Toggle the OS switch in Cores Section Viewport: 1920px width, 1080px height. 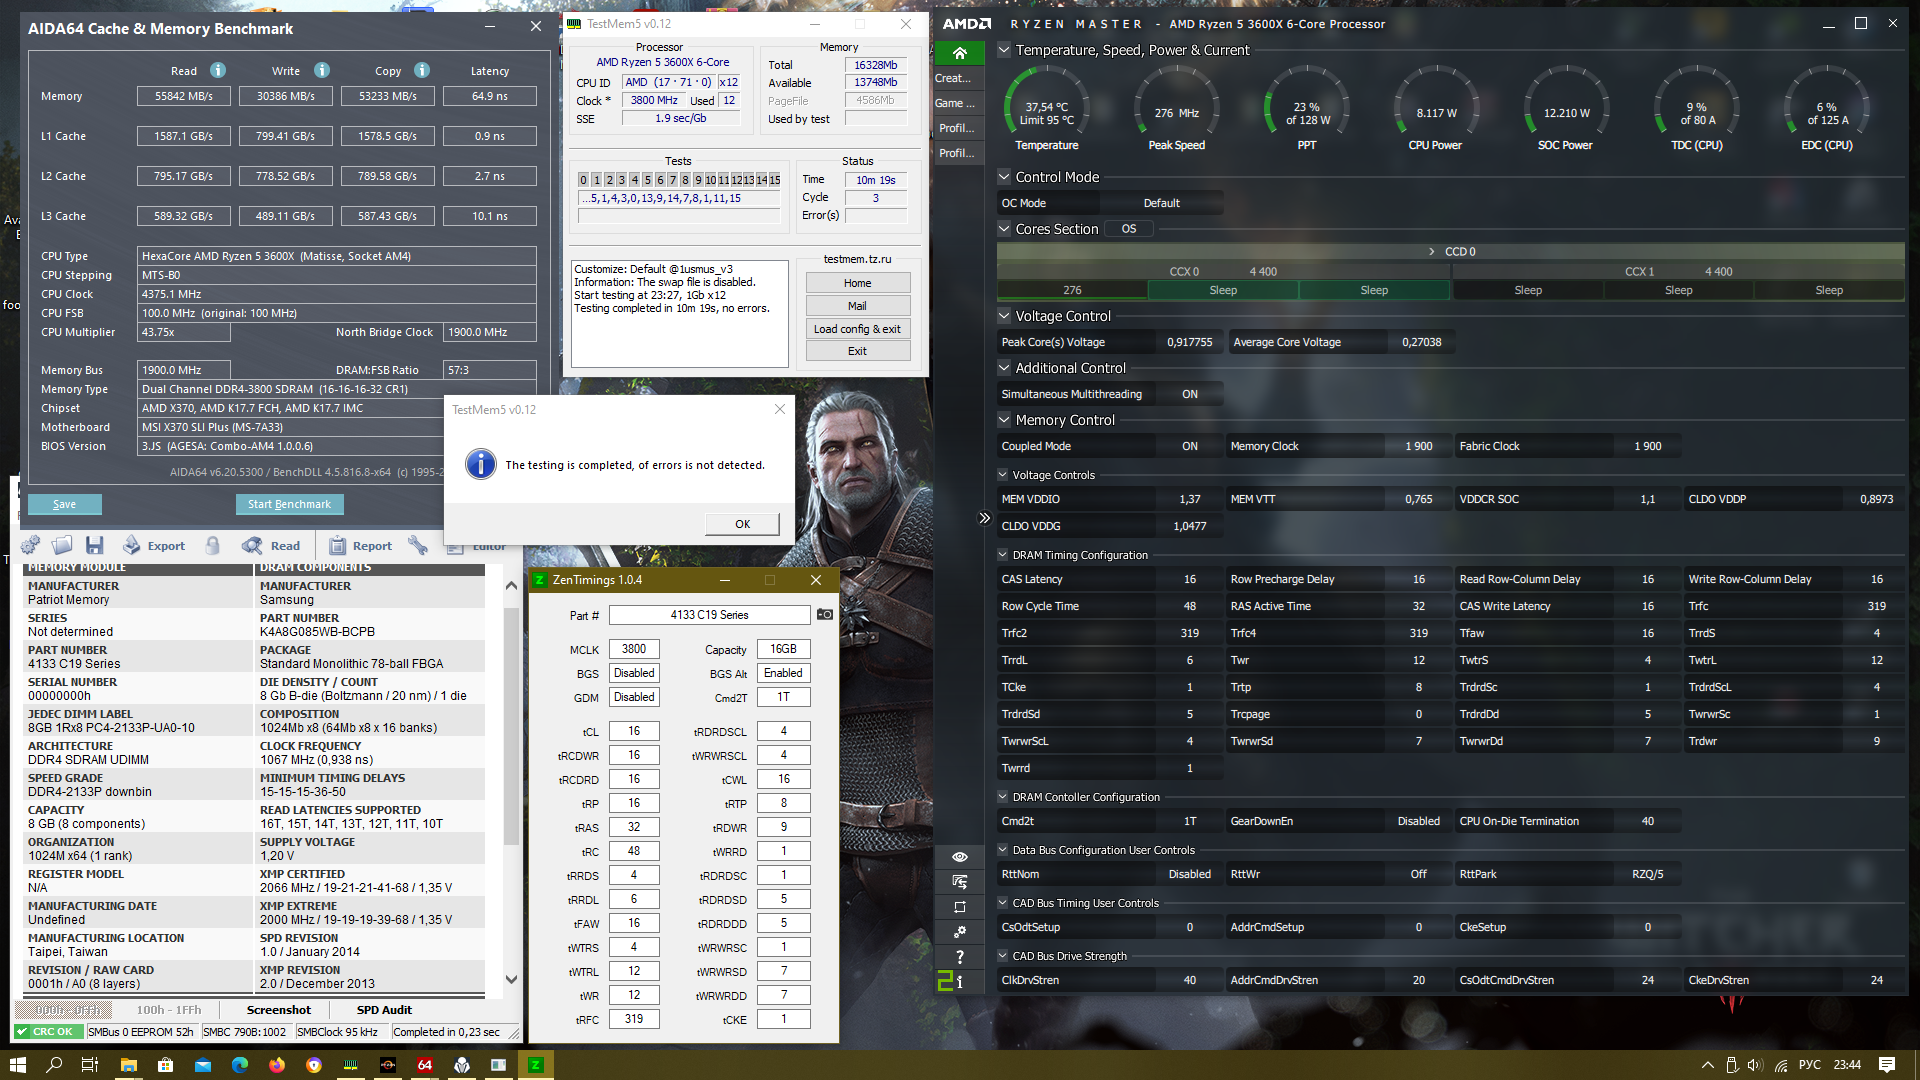point(1129,229)
